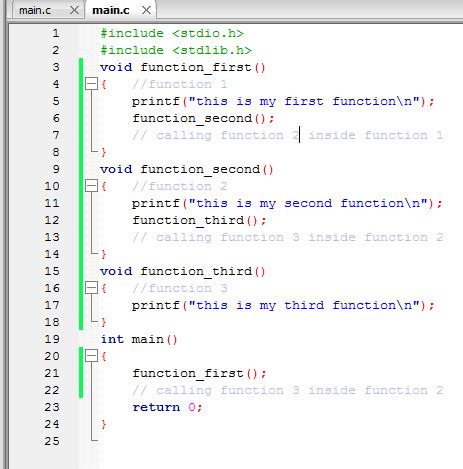463x469 pixels.
Task: Click the void function_third() declaration
Action: tap(183, 271)
